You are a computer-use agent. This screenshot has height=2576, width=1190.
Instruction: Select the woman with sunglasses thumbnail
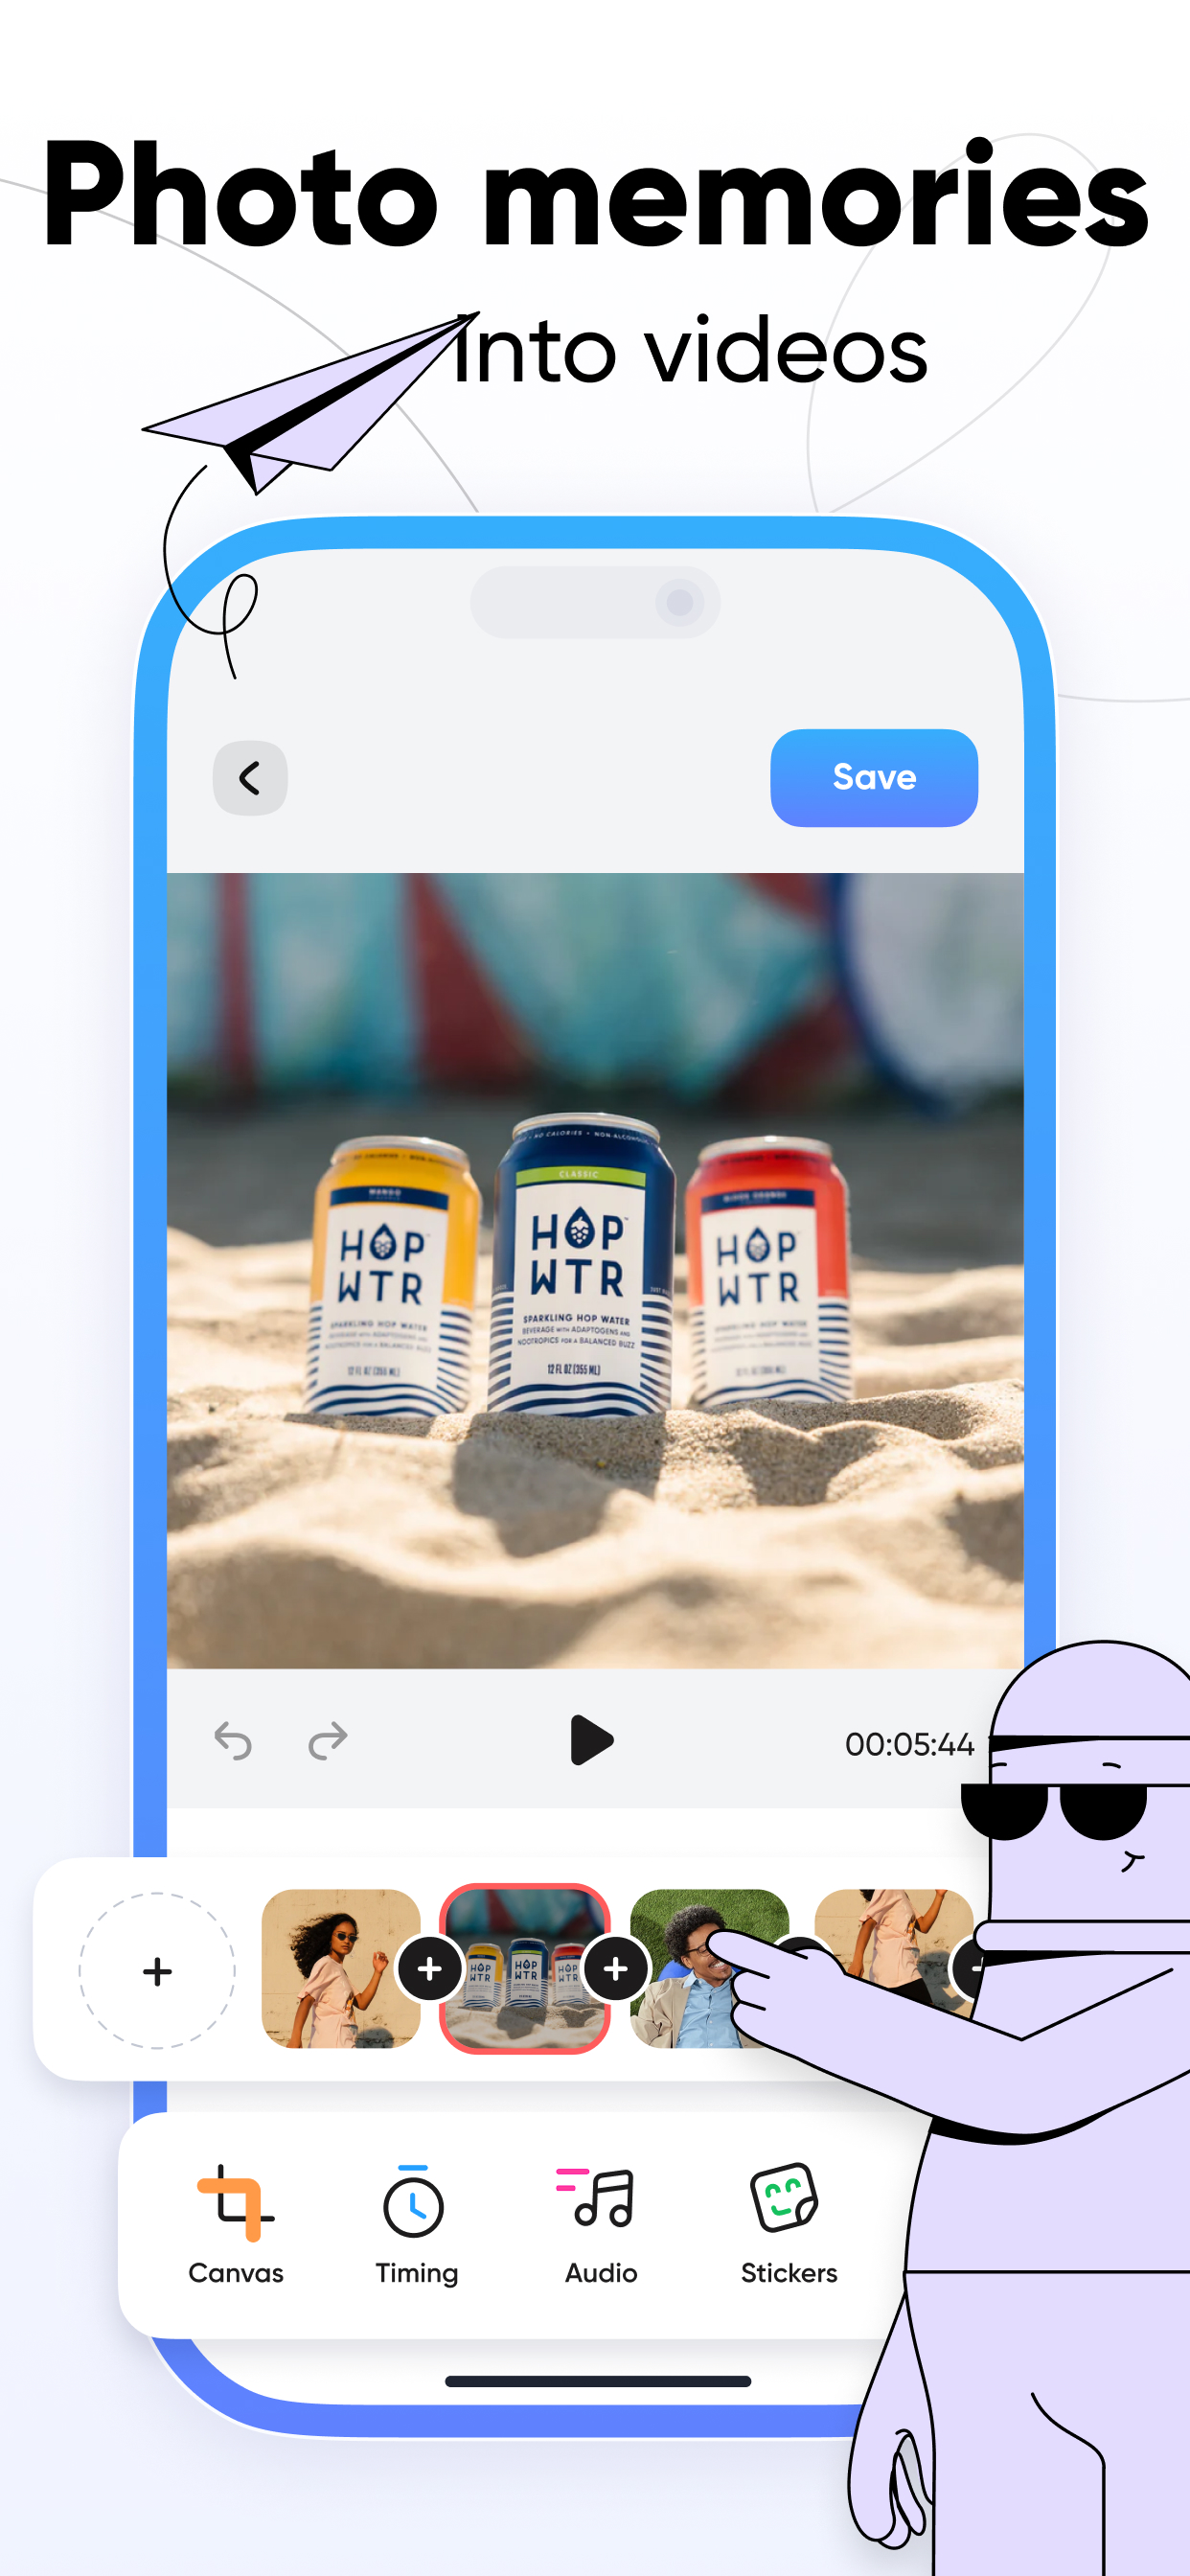tap(341, 1968)
